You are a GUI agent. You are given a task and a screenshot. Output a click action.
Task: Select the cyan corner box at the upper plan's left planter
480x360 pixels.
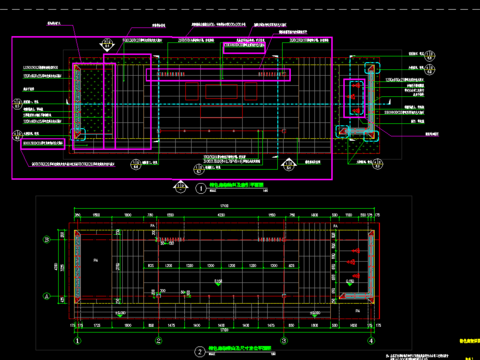coord(78,135)
